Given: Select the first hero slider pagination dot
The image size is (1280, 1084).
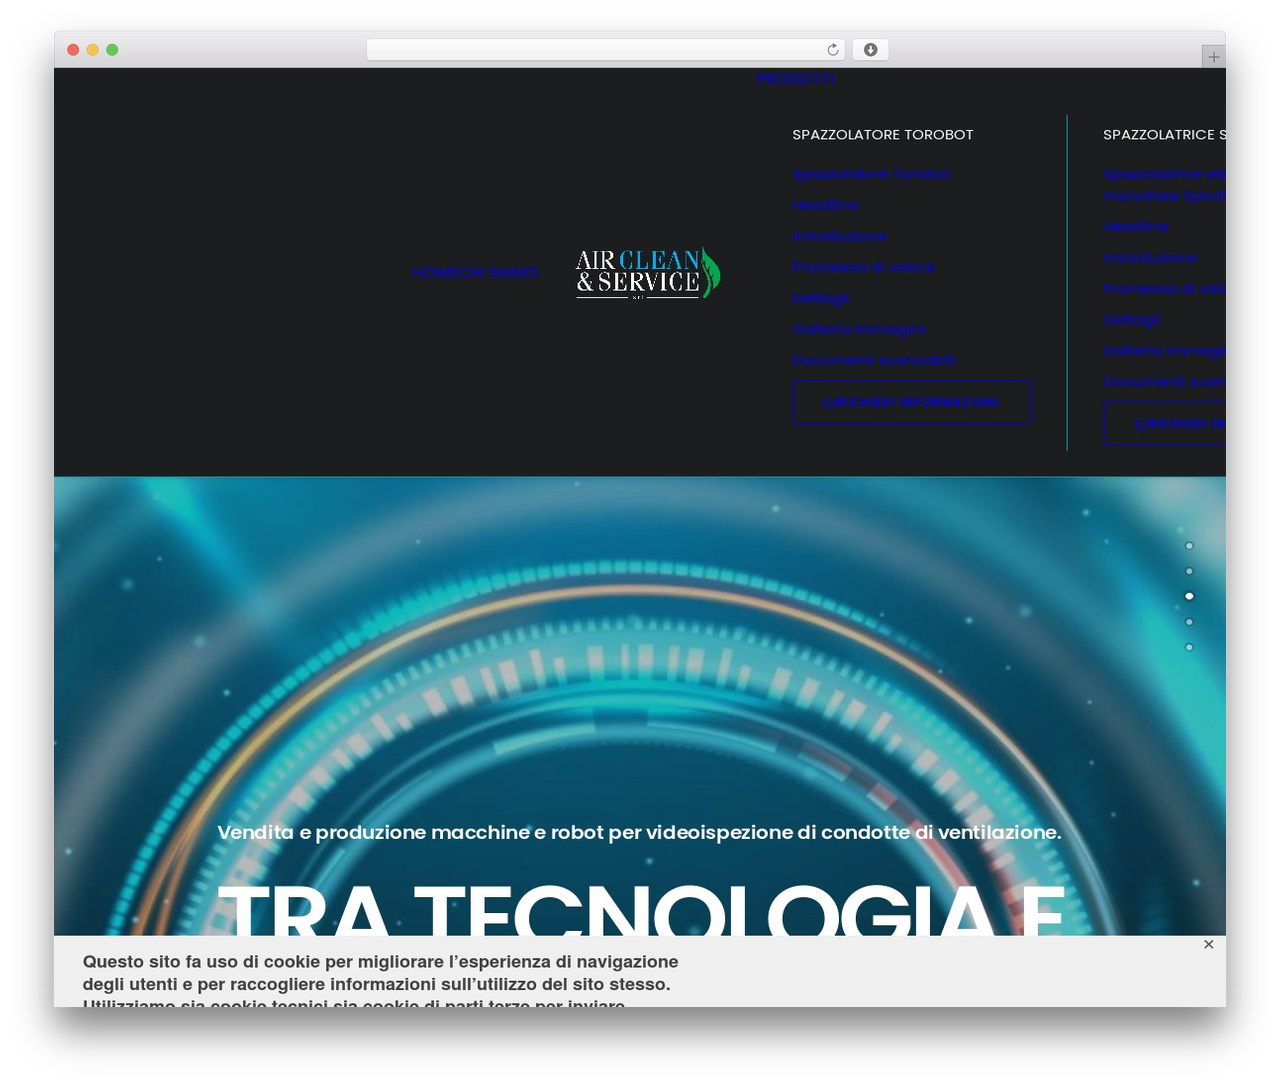Looking at the screenshot, I should tap(1189, 546).
